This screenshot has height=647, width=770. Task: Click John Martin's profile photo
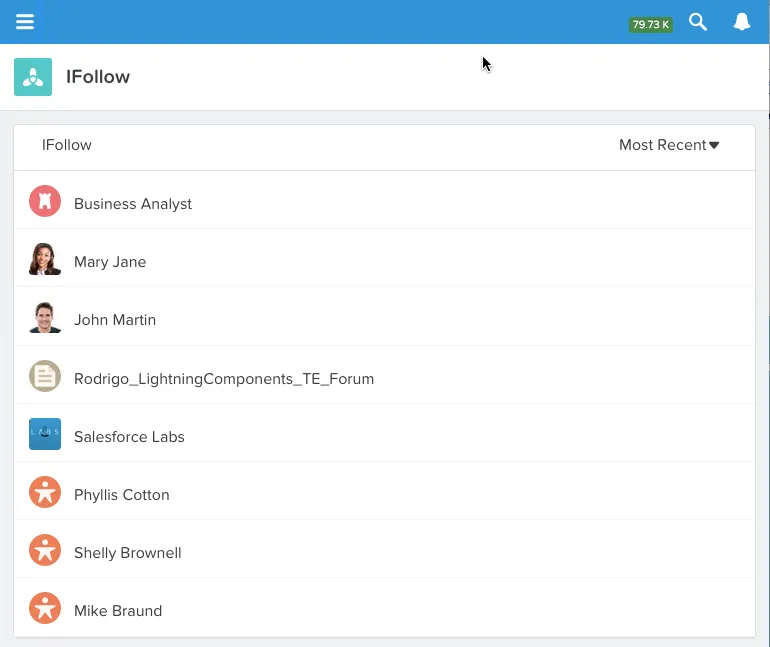point(45,317)
